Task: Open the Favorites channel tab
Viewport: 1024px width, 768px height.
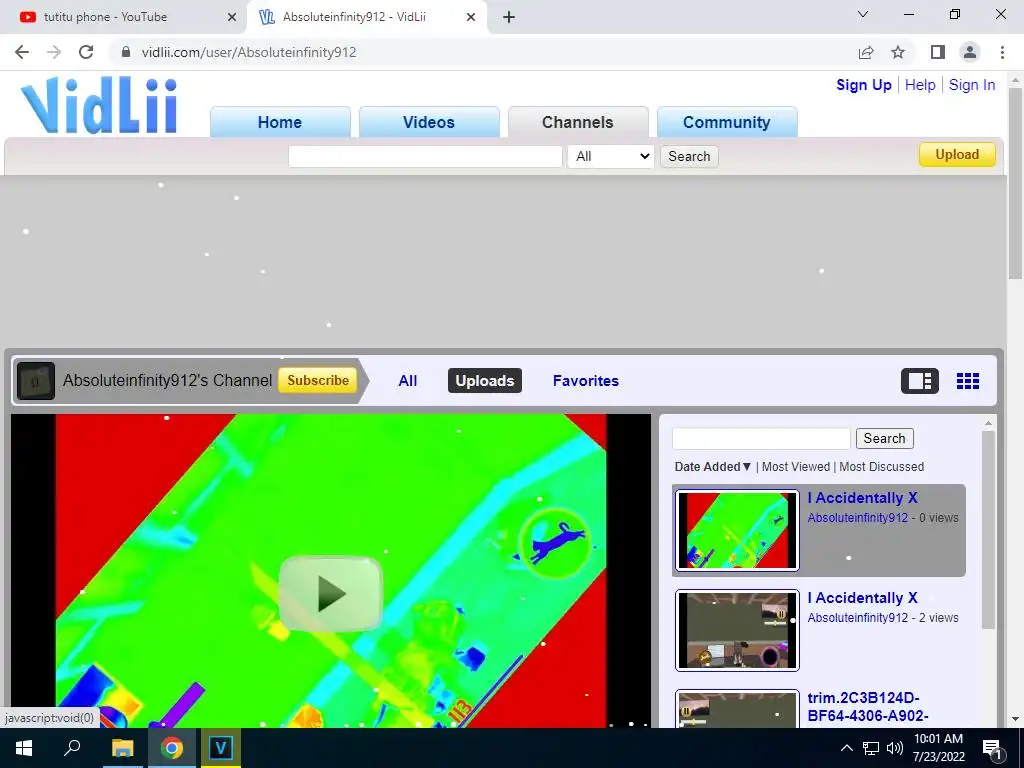Action: (x=586, y=381)
